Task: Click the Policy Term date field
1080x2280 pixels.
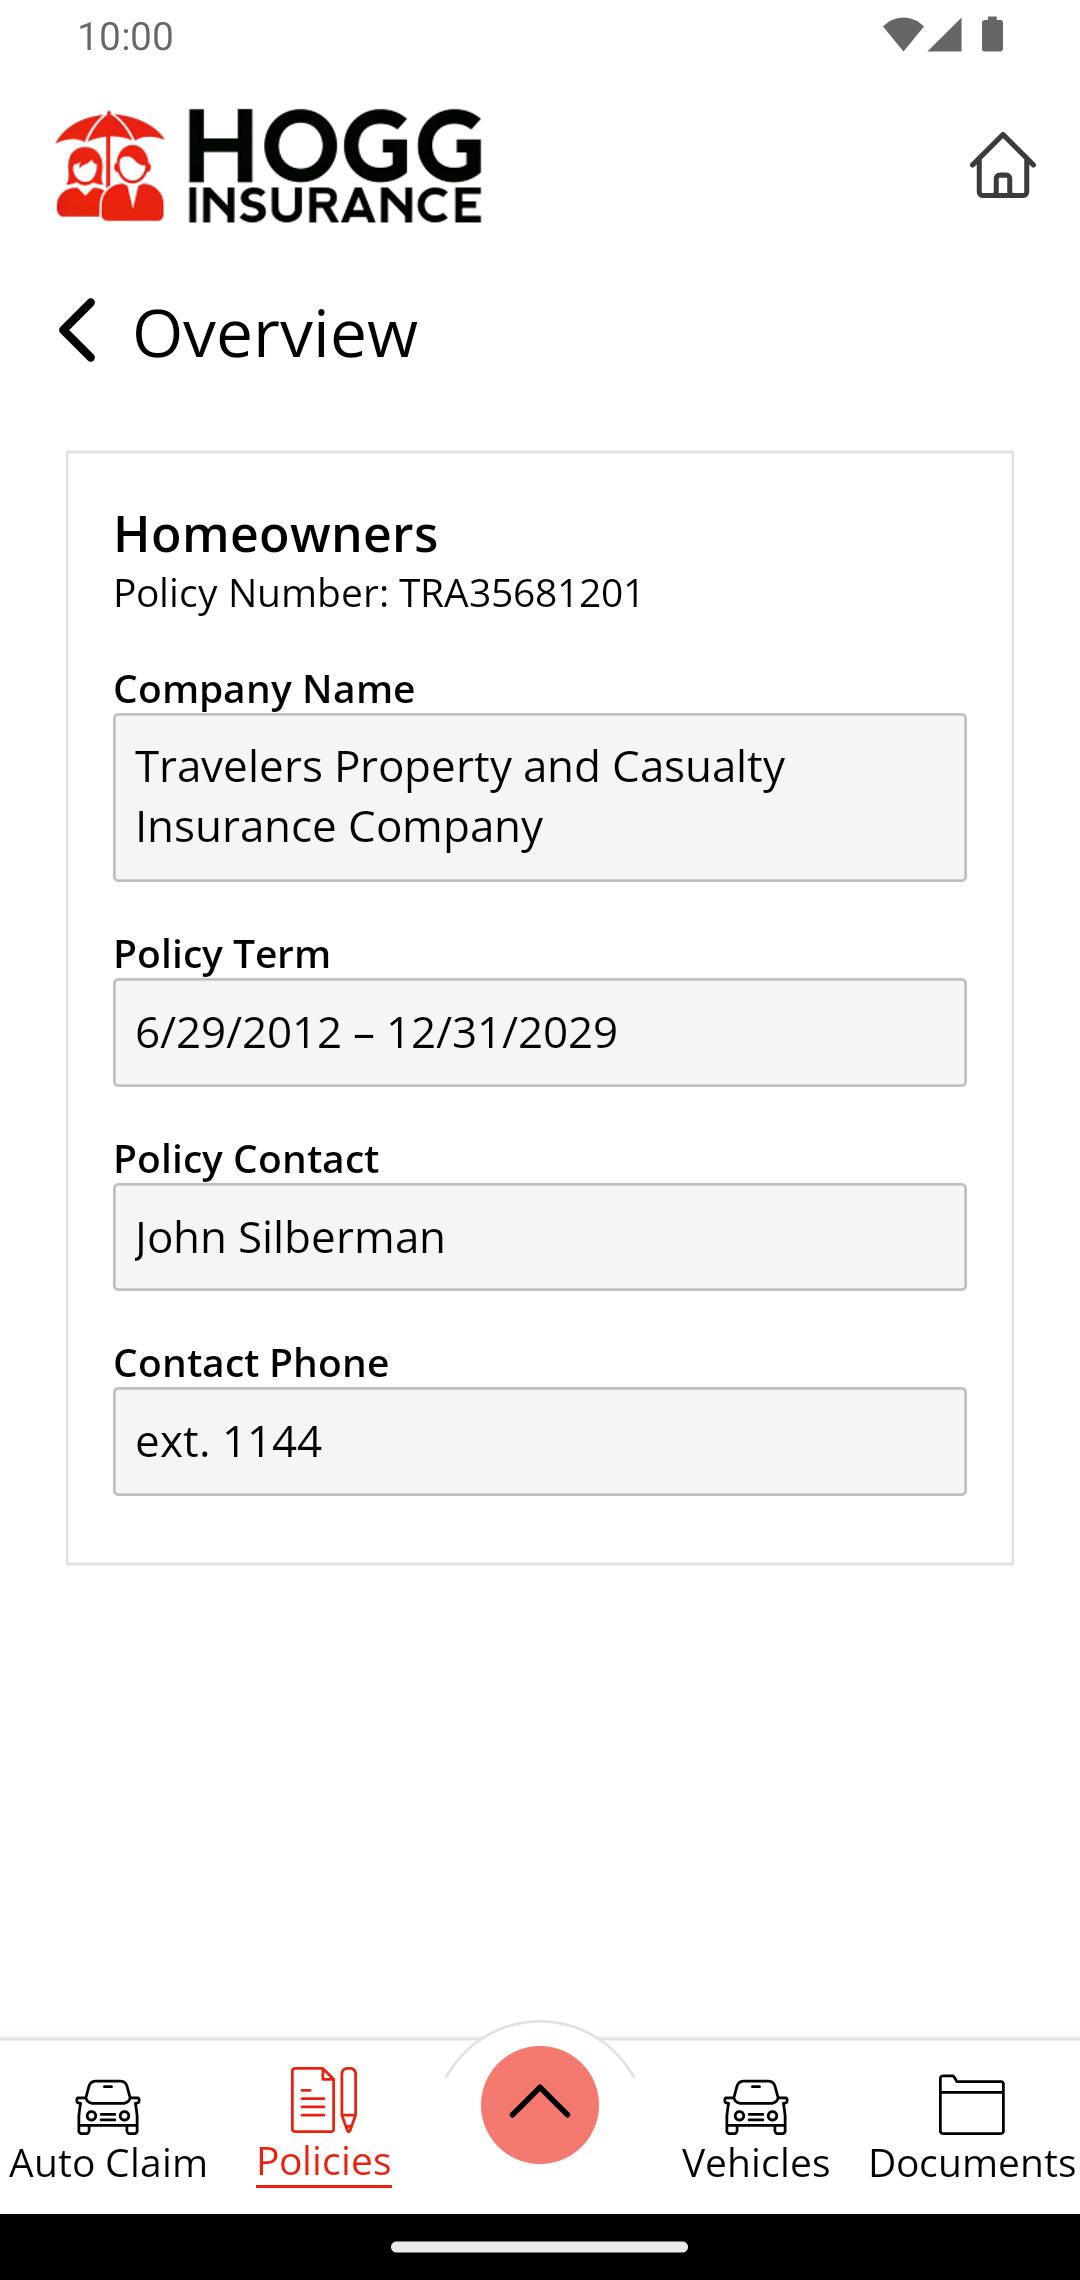Action: pyautogui.click(x=540, y=1032)
